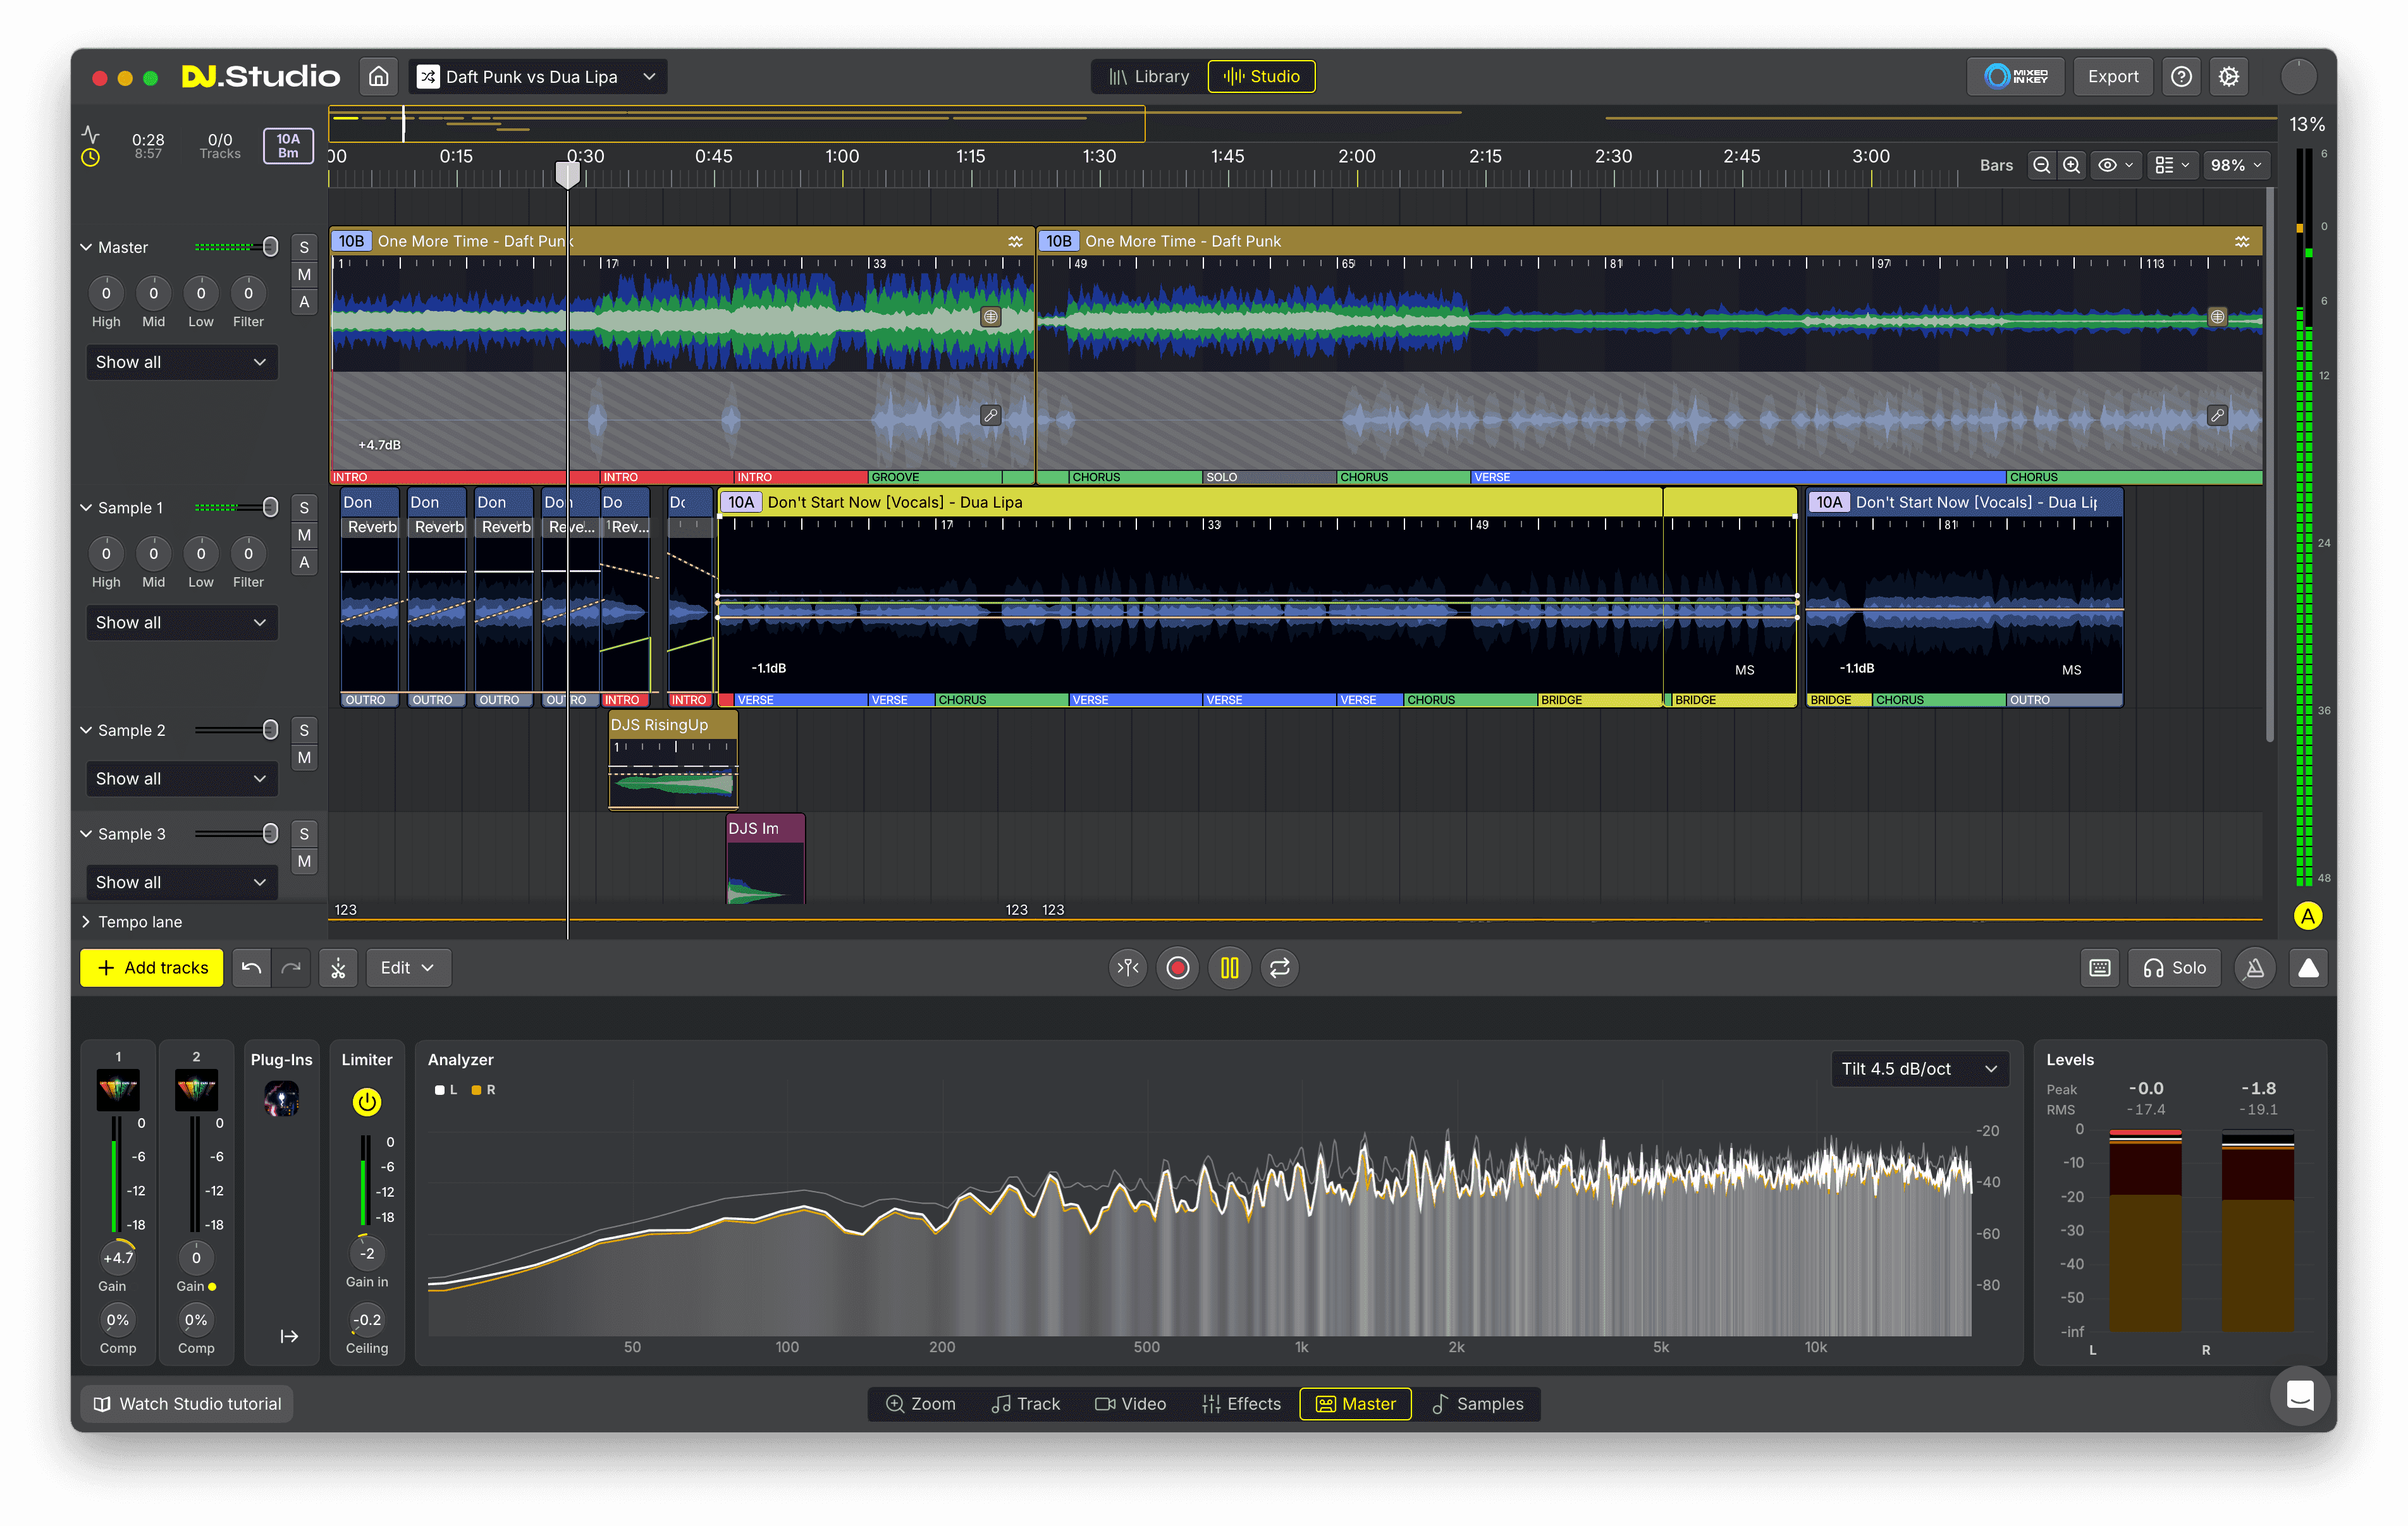
Task: Open the Video bottom tab
Action: pos(1130,1403)
